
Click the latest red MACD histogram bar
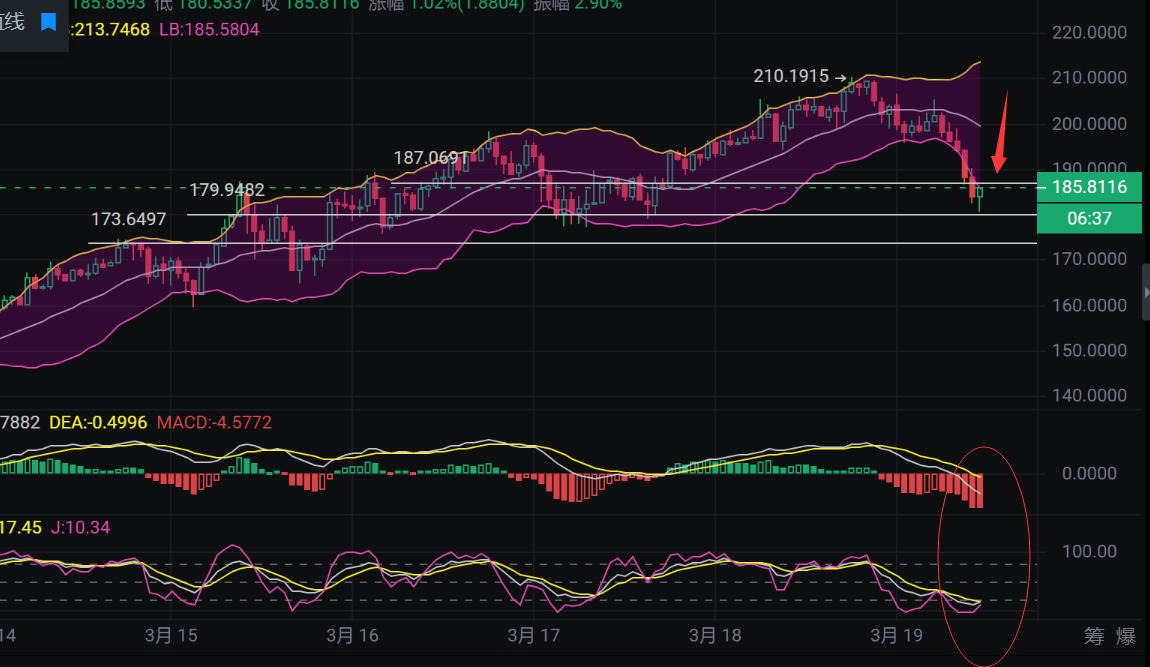979,490
